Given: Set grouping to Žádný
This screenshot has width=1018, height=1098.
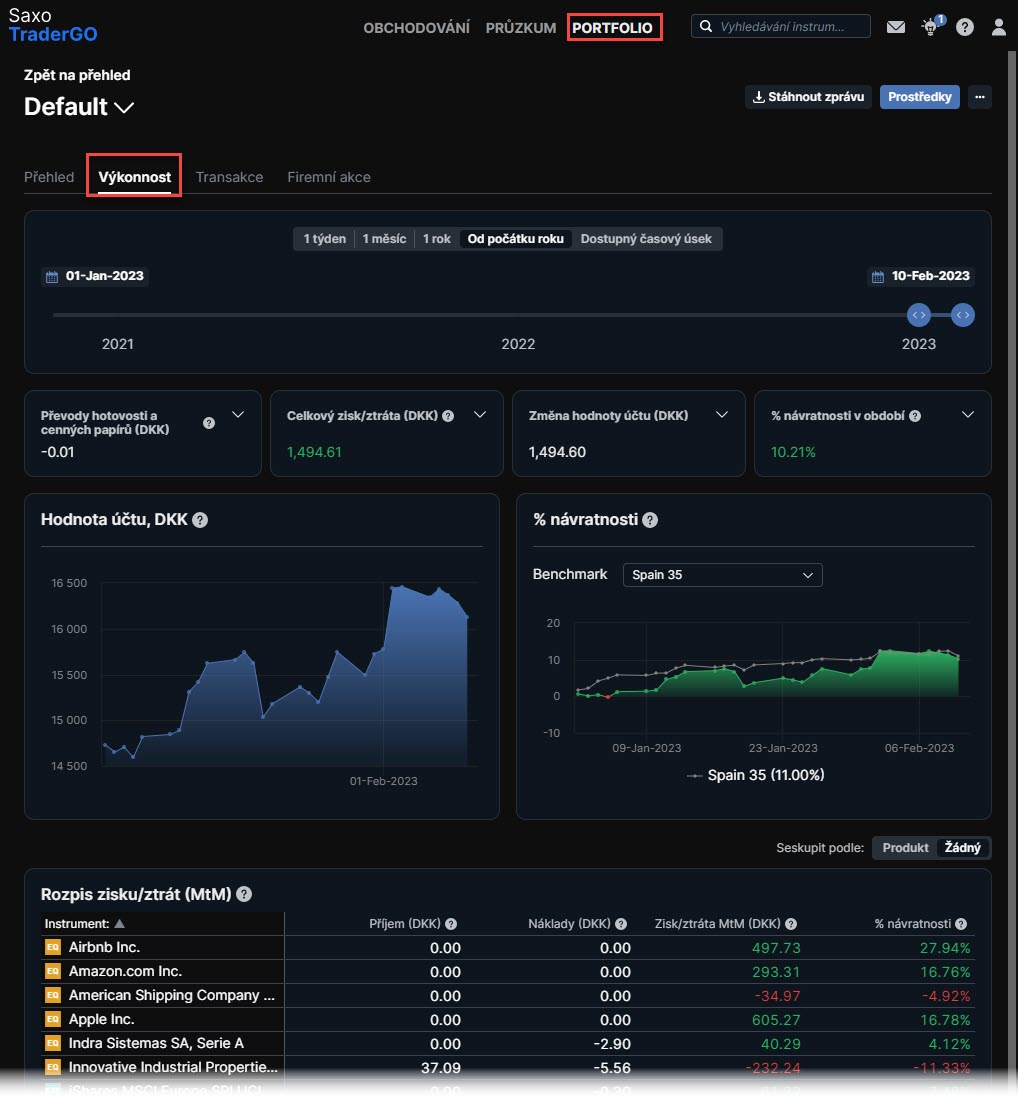Looking at the screenshot, I should tap(963, 848).
